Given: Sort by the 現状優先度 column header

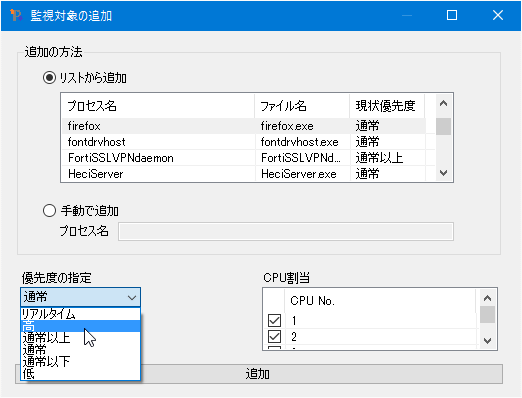Looking at the screenshot, I should [387, 106].
